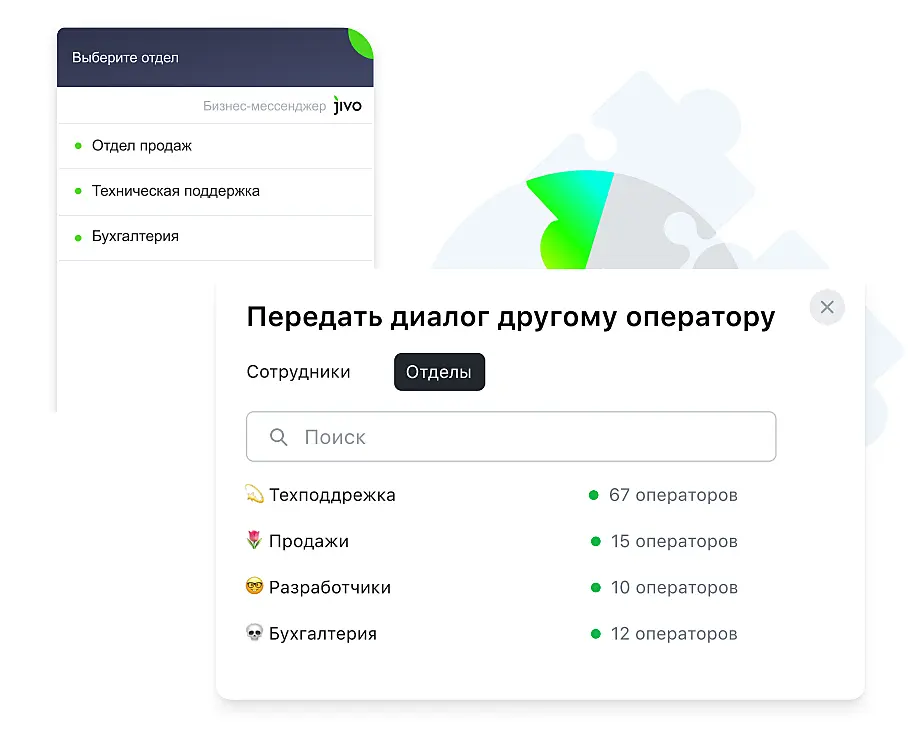914x731 pixels.
Task: Click the green status dot beside 10 операторов
Action: click(x=595, y=587)
